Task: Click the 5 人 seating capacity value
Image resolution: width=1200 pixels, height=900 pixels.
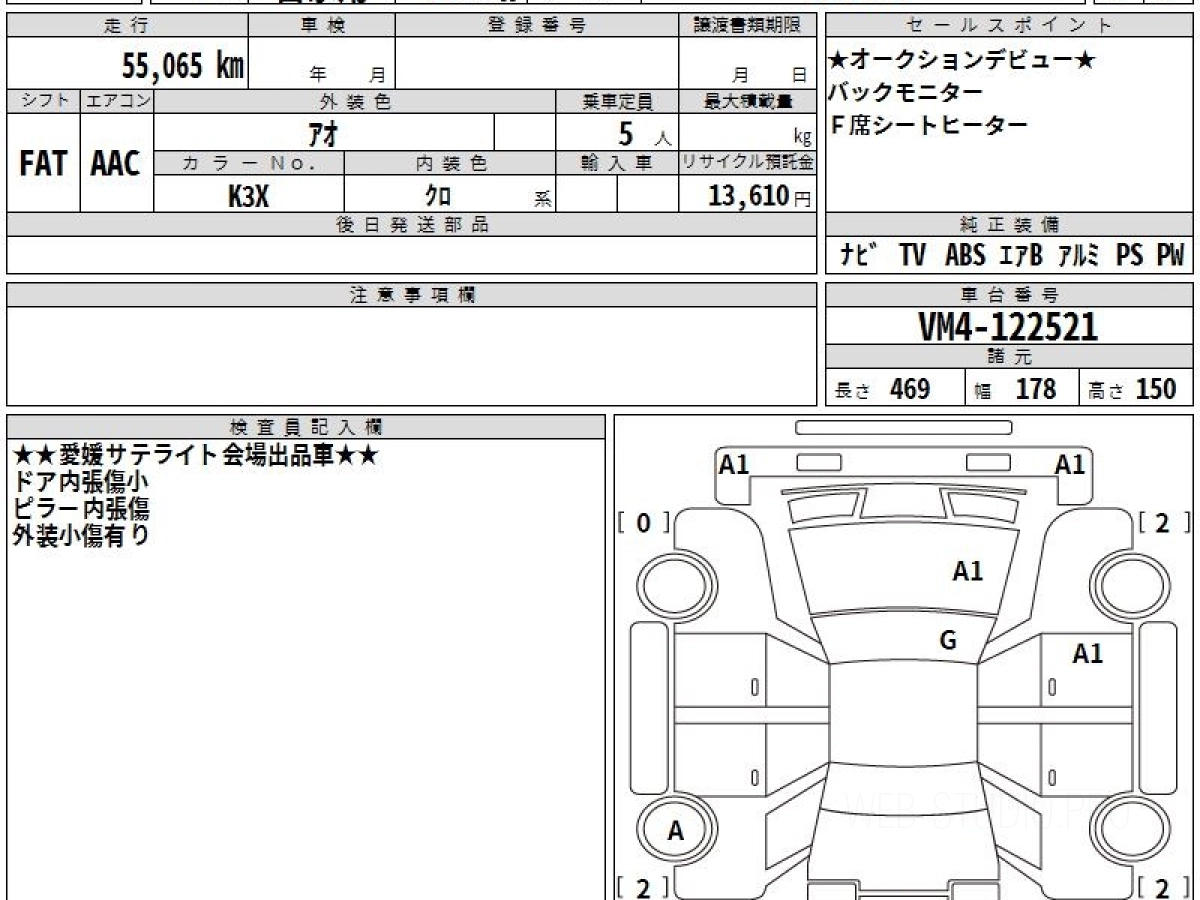Action: pos(643,133)
